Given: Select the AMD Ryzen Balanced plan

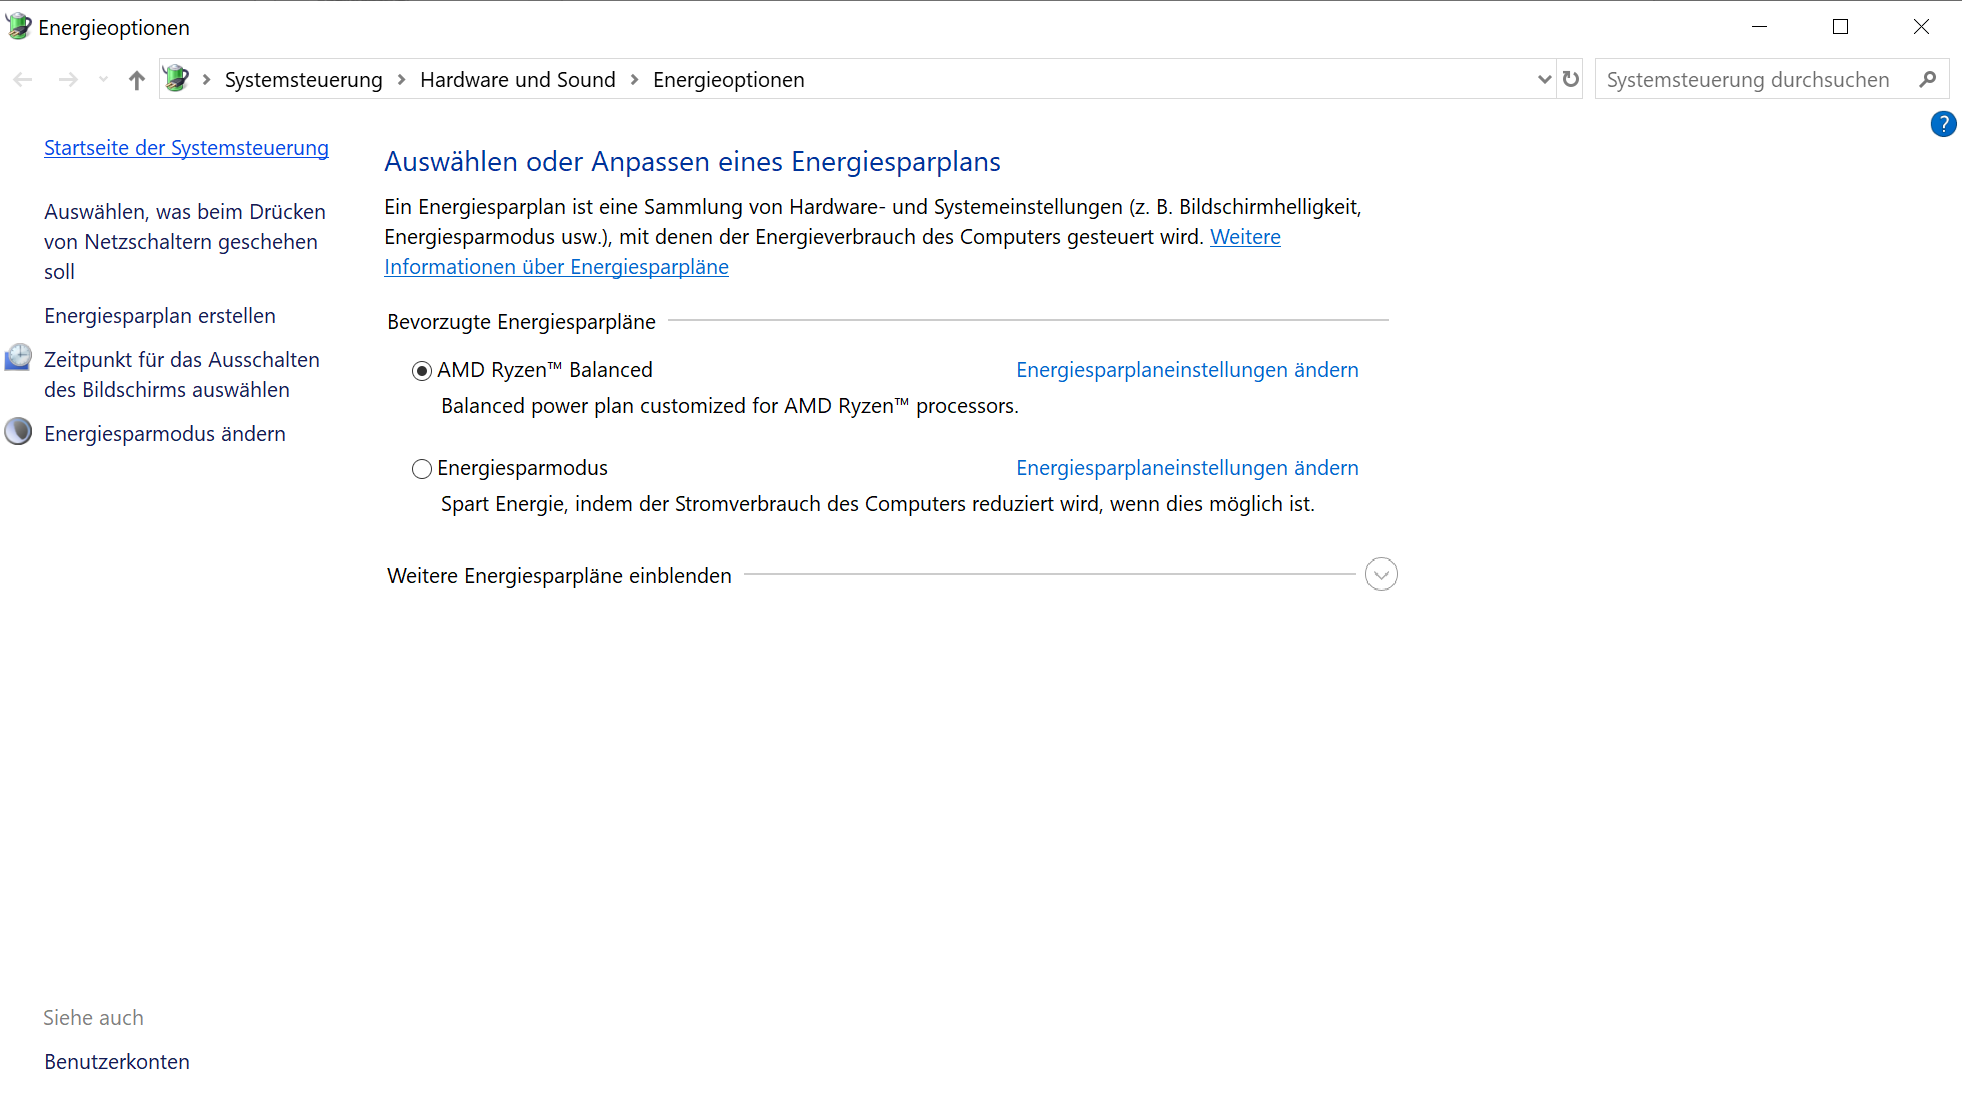Looking at the screenshot, I should click(x=422, y=371).
